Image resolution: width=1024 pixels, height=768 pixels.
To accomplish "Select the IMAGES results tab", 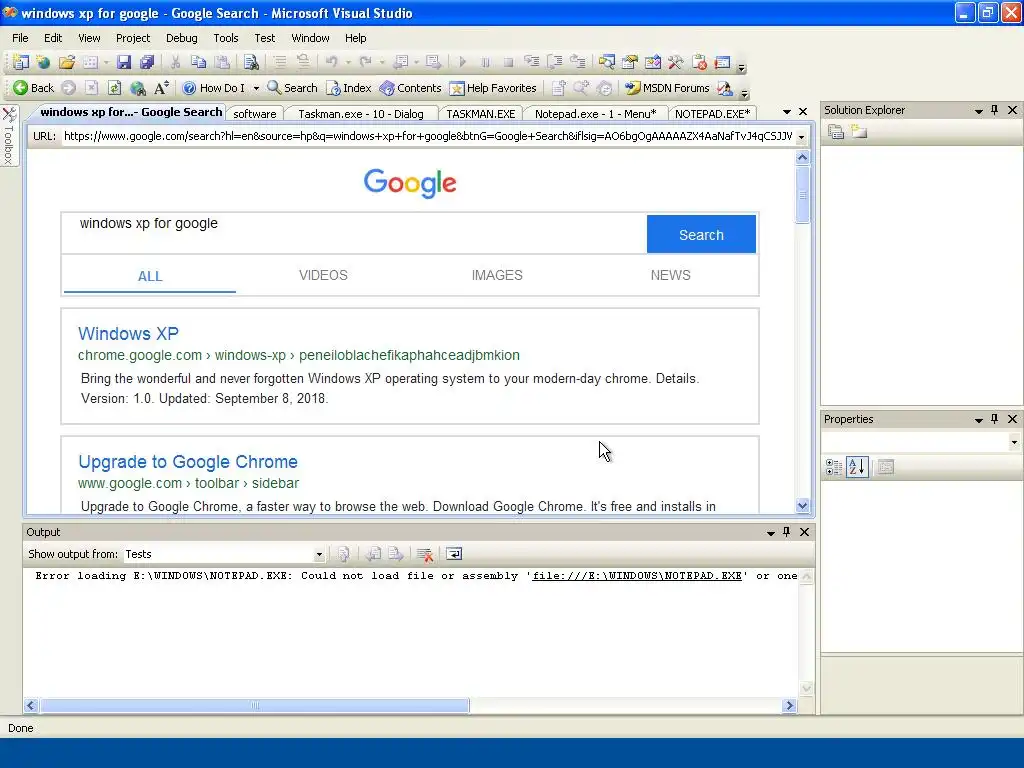I will (497, 276).
